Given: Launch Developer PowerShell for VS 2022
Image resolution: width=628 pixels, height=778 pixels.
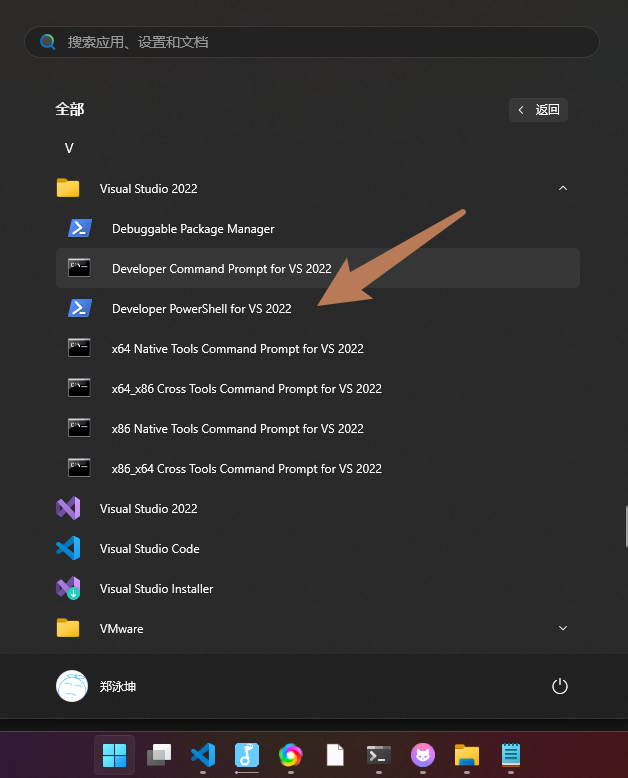Looking at the screenshot, I should point(201,309).
